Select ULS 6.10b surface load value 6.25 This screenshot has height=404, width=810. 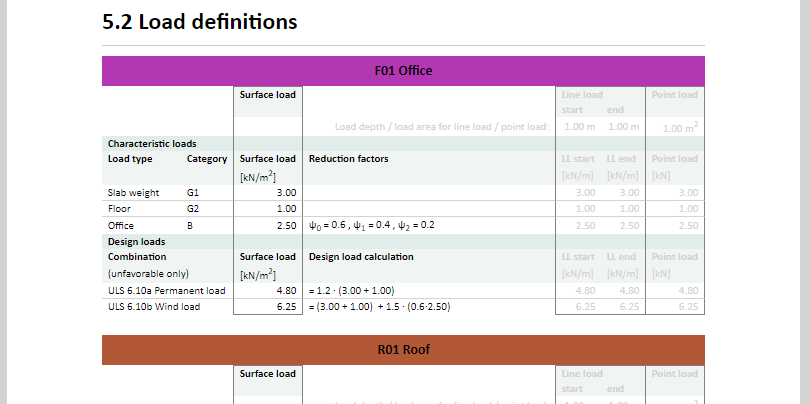285,307
